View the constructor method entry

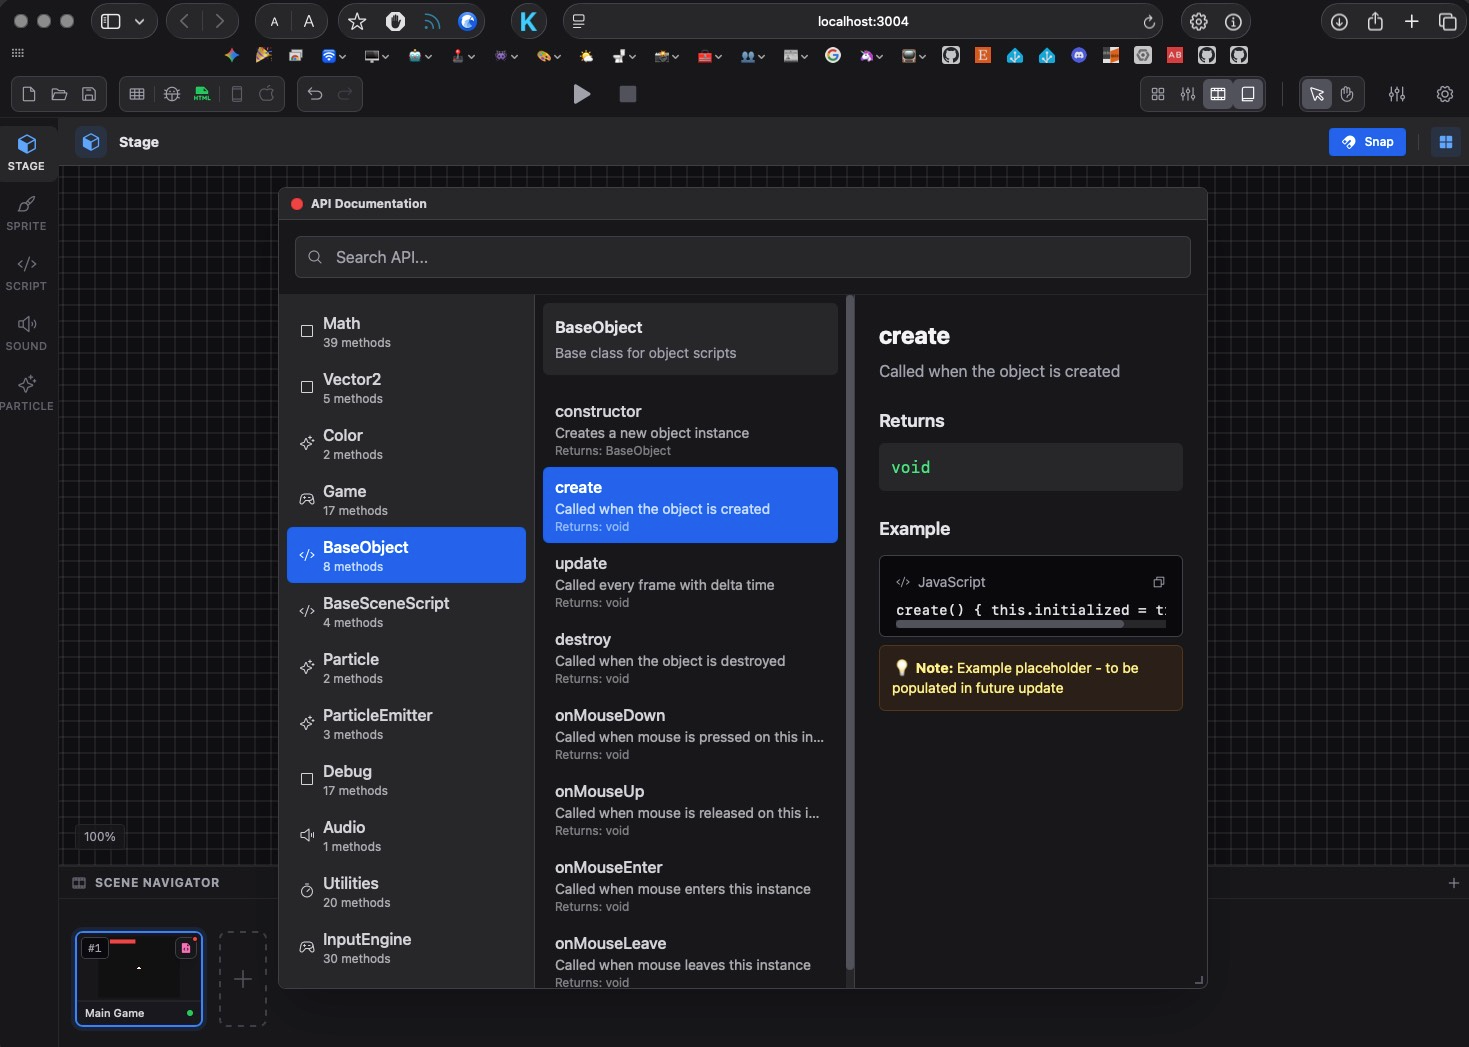point(690,429)
